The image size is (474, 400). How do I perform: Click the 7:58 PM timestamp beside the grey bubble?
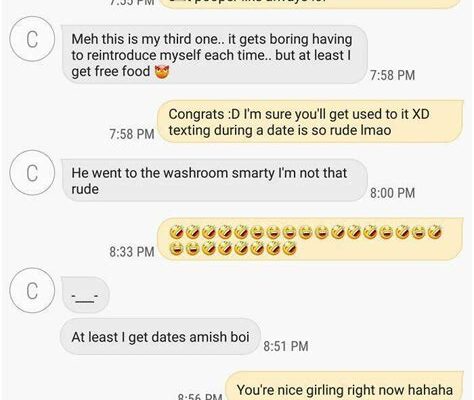tap(393, 75)
